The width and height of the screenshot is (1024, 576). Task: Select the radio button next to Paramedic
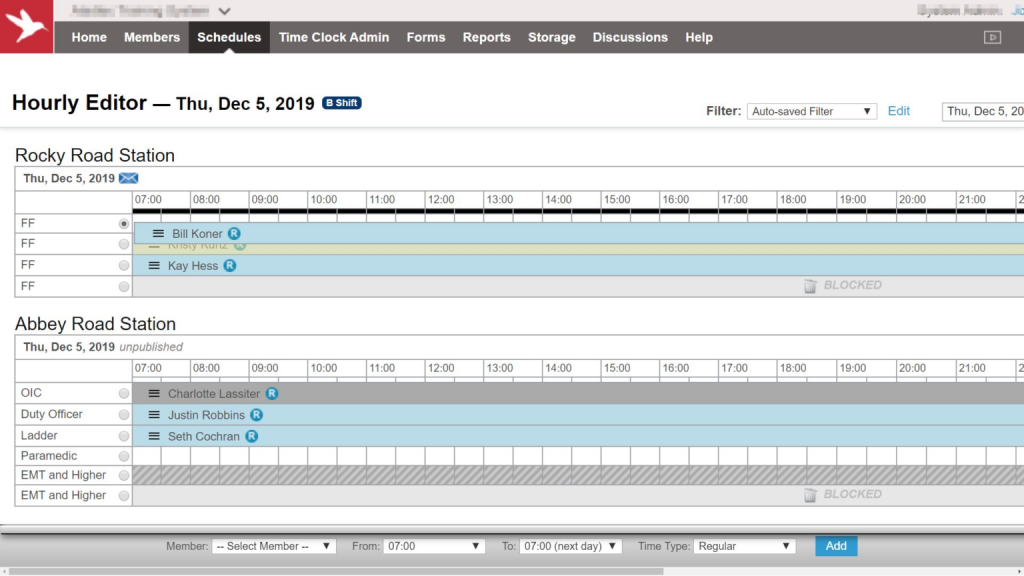pos(123,455)
